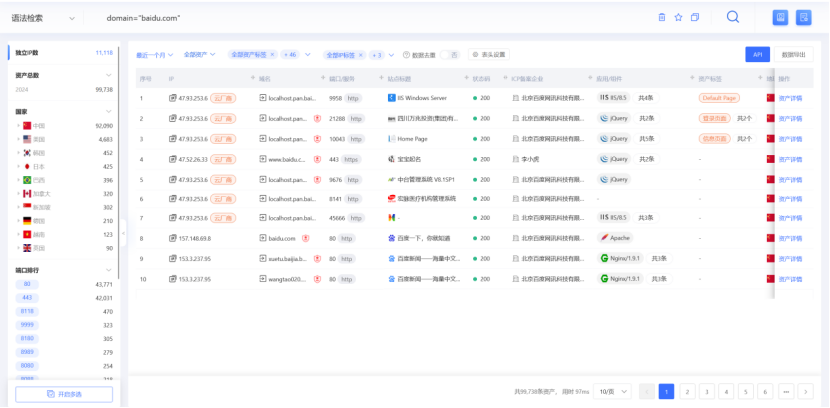Remove the 全部资产标签 filter with its x
This screenshot has width=830, height=408.
(272, 55)
